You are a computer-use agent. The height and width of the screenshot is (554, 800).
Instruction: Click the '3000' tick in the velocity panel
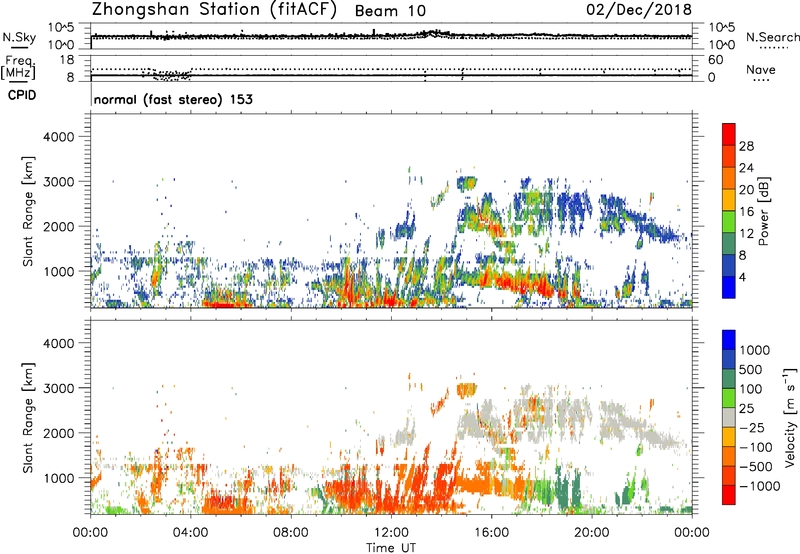tap(58, 388)
